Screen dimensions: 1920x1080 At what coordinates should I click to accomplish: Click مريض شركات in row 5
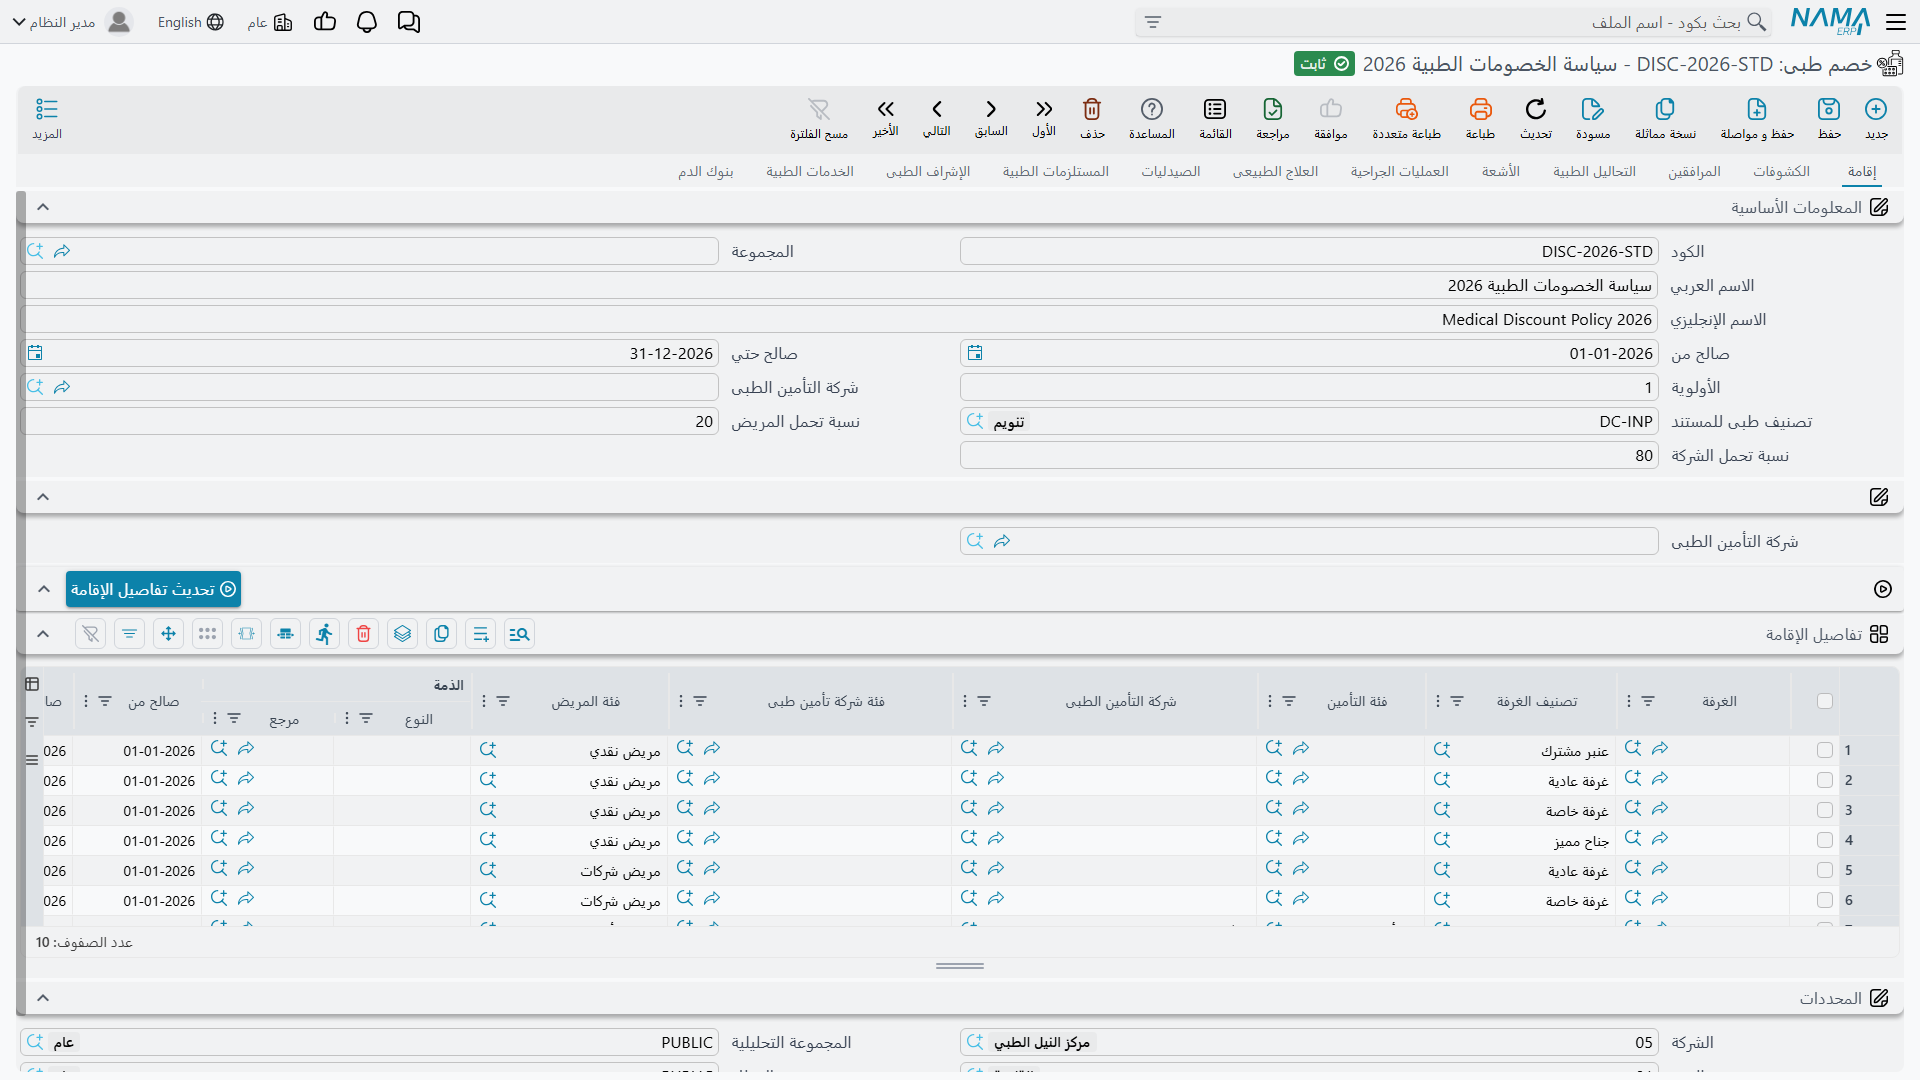pos(620,871)
